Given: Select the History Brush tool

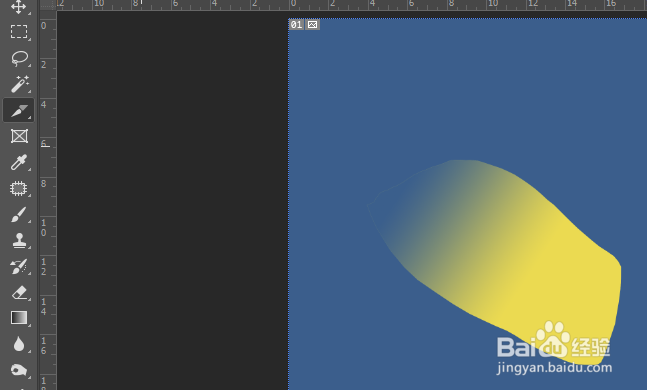Looking at the screenshot, I should tap(19, 267).
